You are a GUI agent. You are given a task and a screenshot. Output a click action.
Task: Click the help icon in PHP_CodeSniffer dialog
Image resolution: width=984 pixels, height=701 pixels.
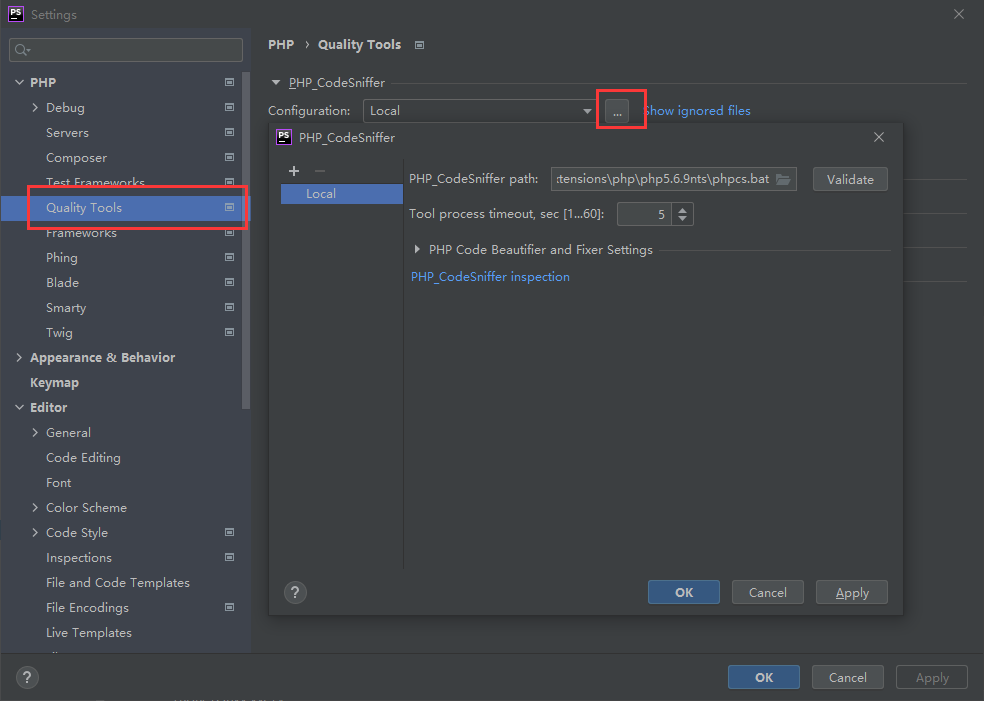(295, 592)
